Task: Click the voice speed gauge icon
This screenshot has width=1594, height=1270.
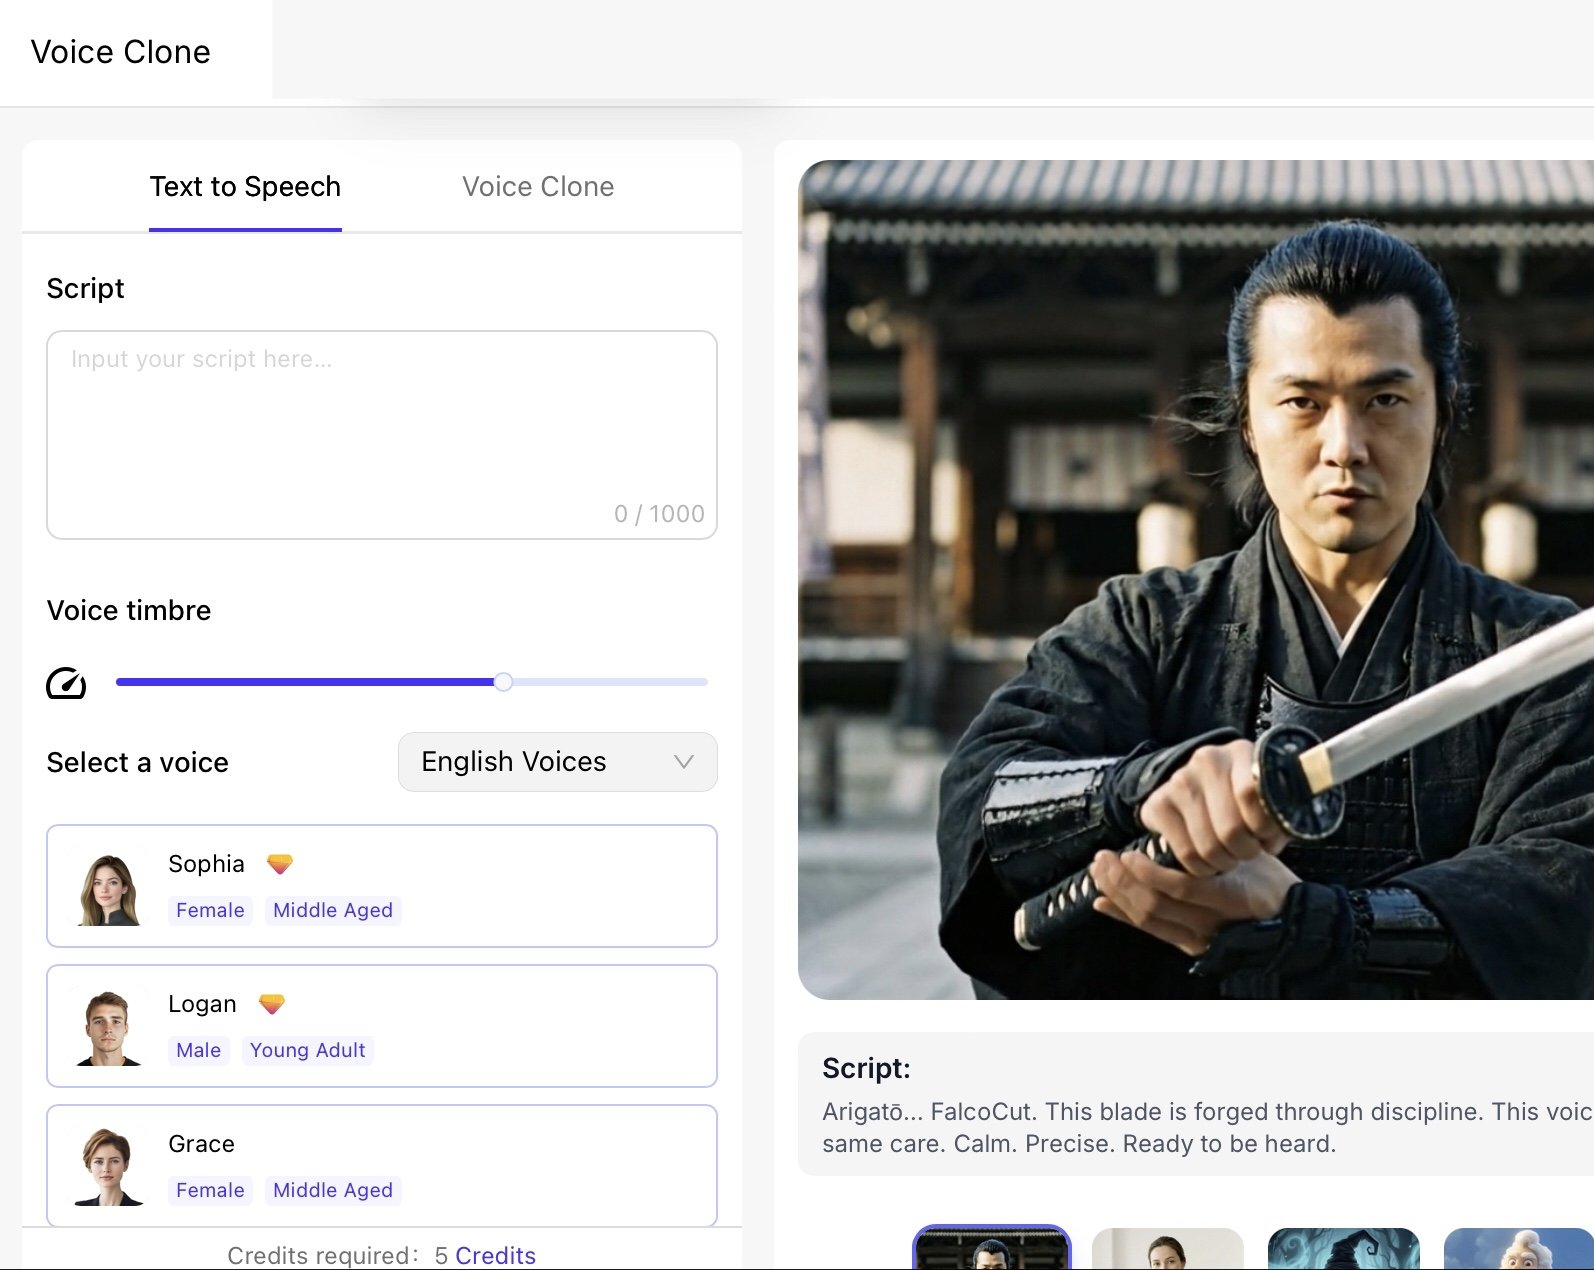Action: point(66,683)
